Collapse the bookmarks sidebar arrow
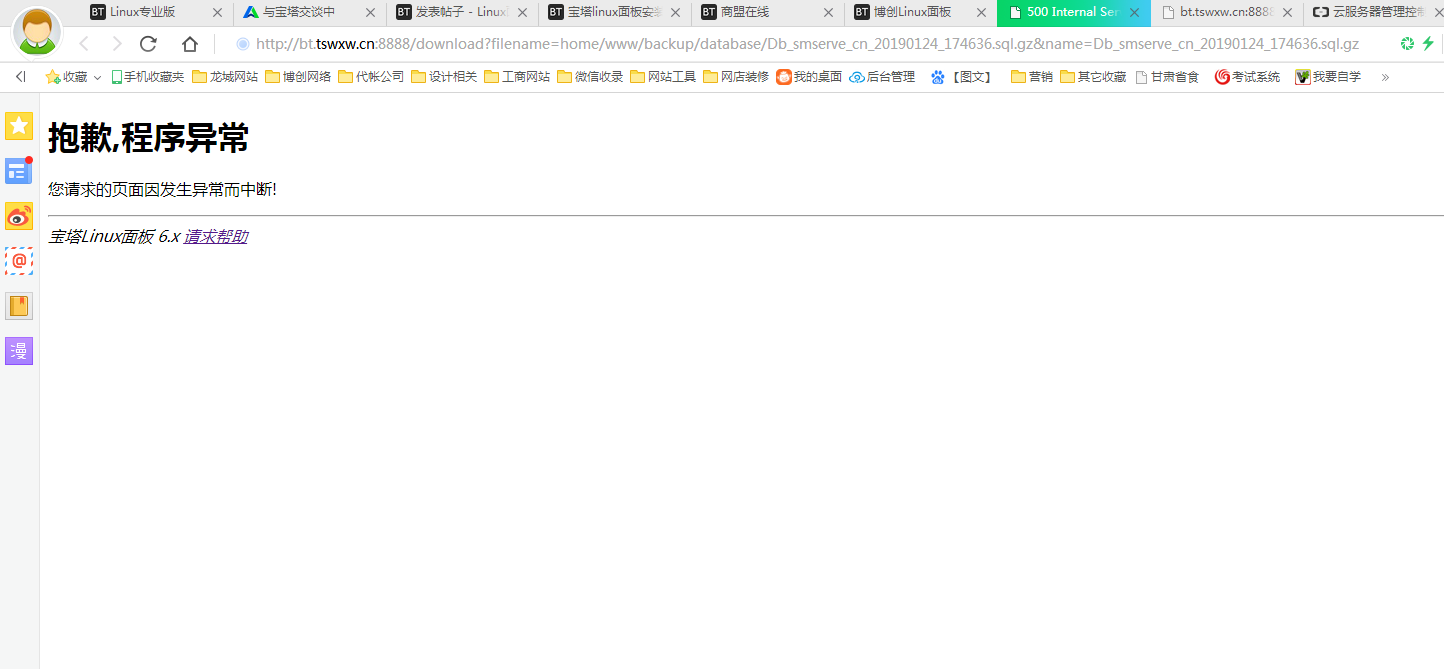This screenshot has height=669, width=1444. point(20,77)
